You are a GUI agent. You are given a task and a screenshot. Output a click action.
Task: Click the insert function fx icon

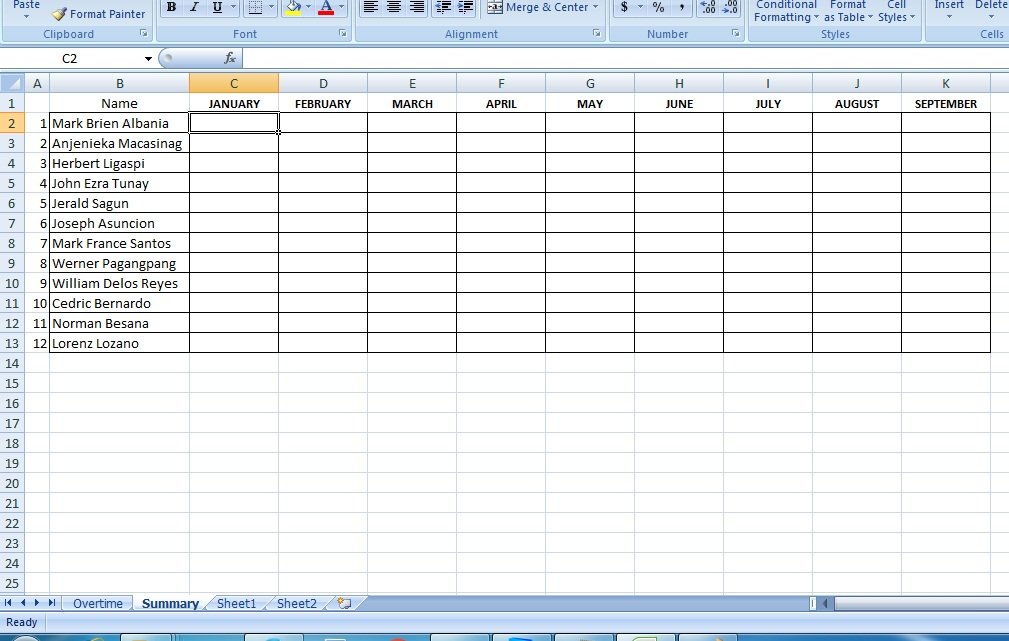[x=230, y=59]
